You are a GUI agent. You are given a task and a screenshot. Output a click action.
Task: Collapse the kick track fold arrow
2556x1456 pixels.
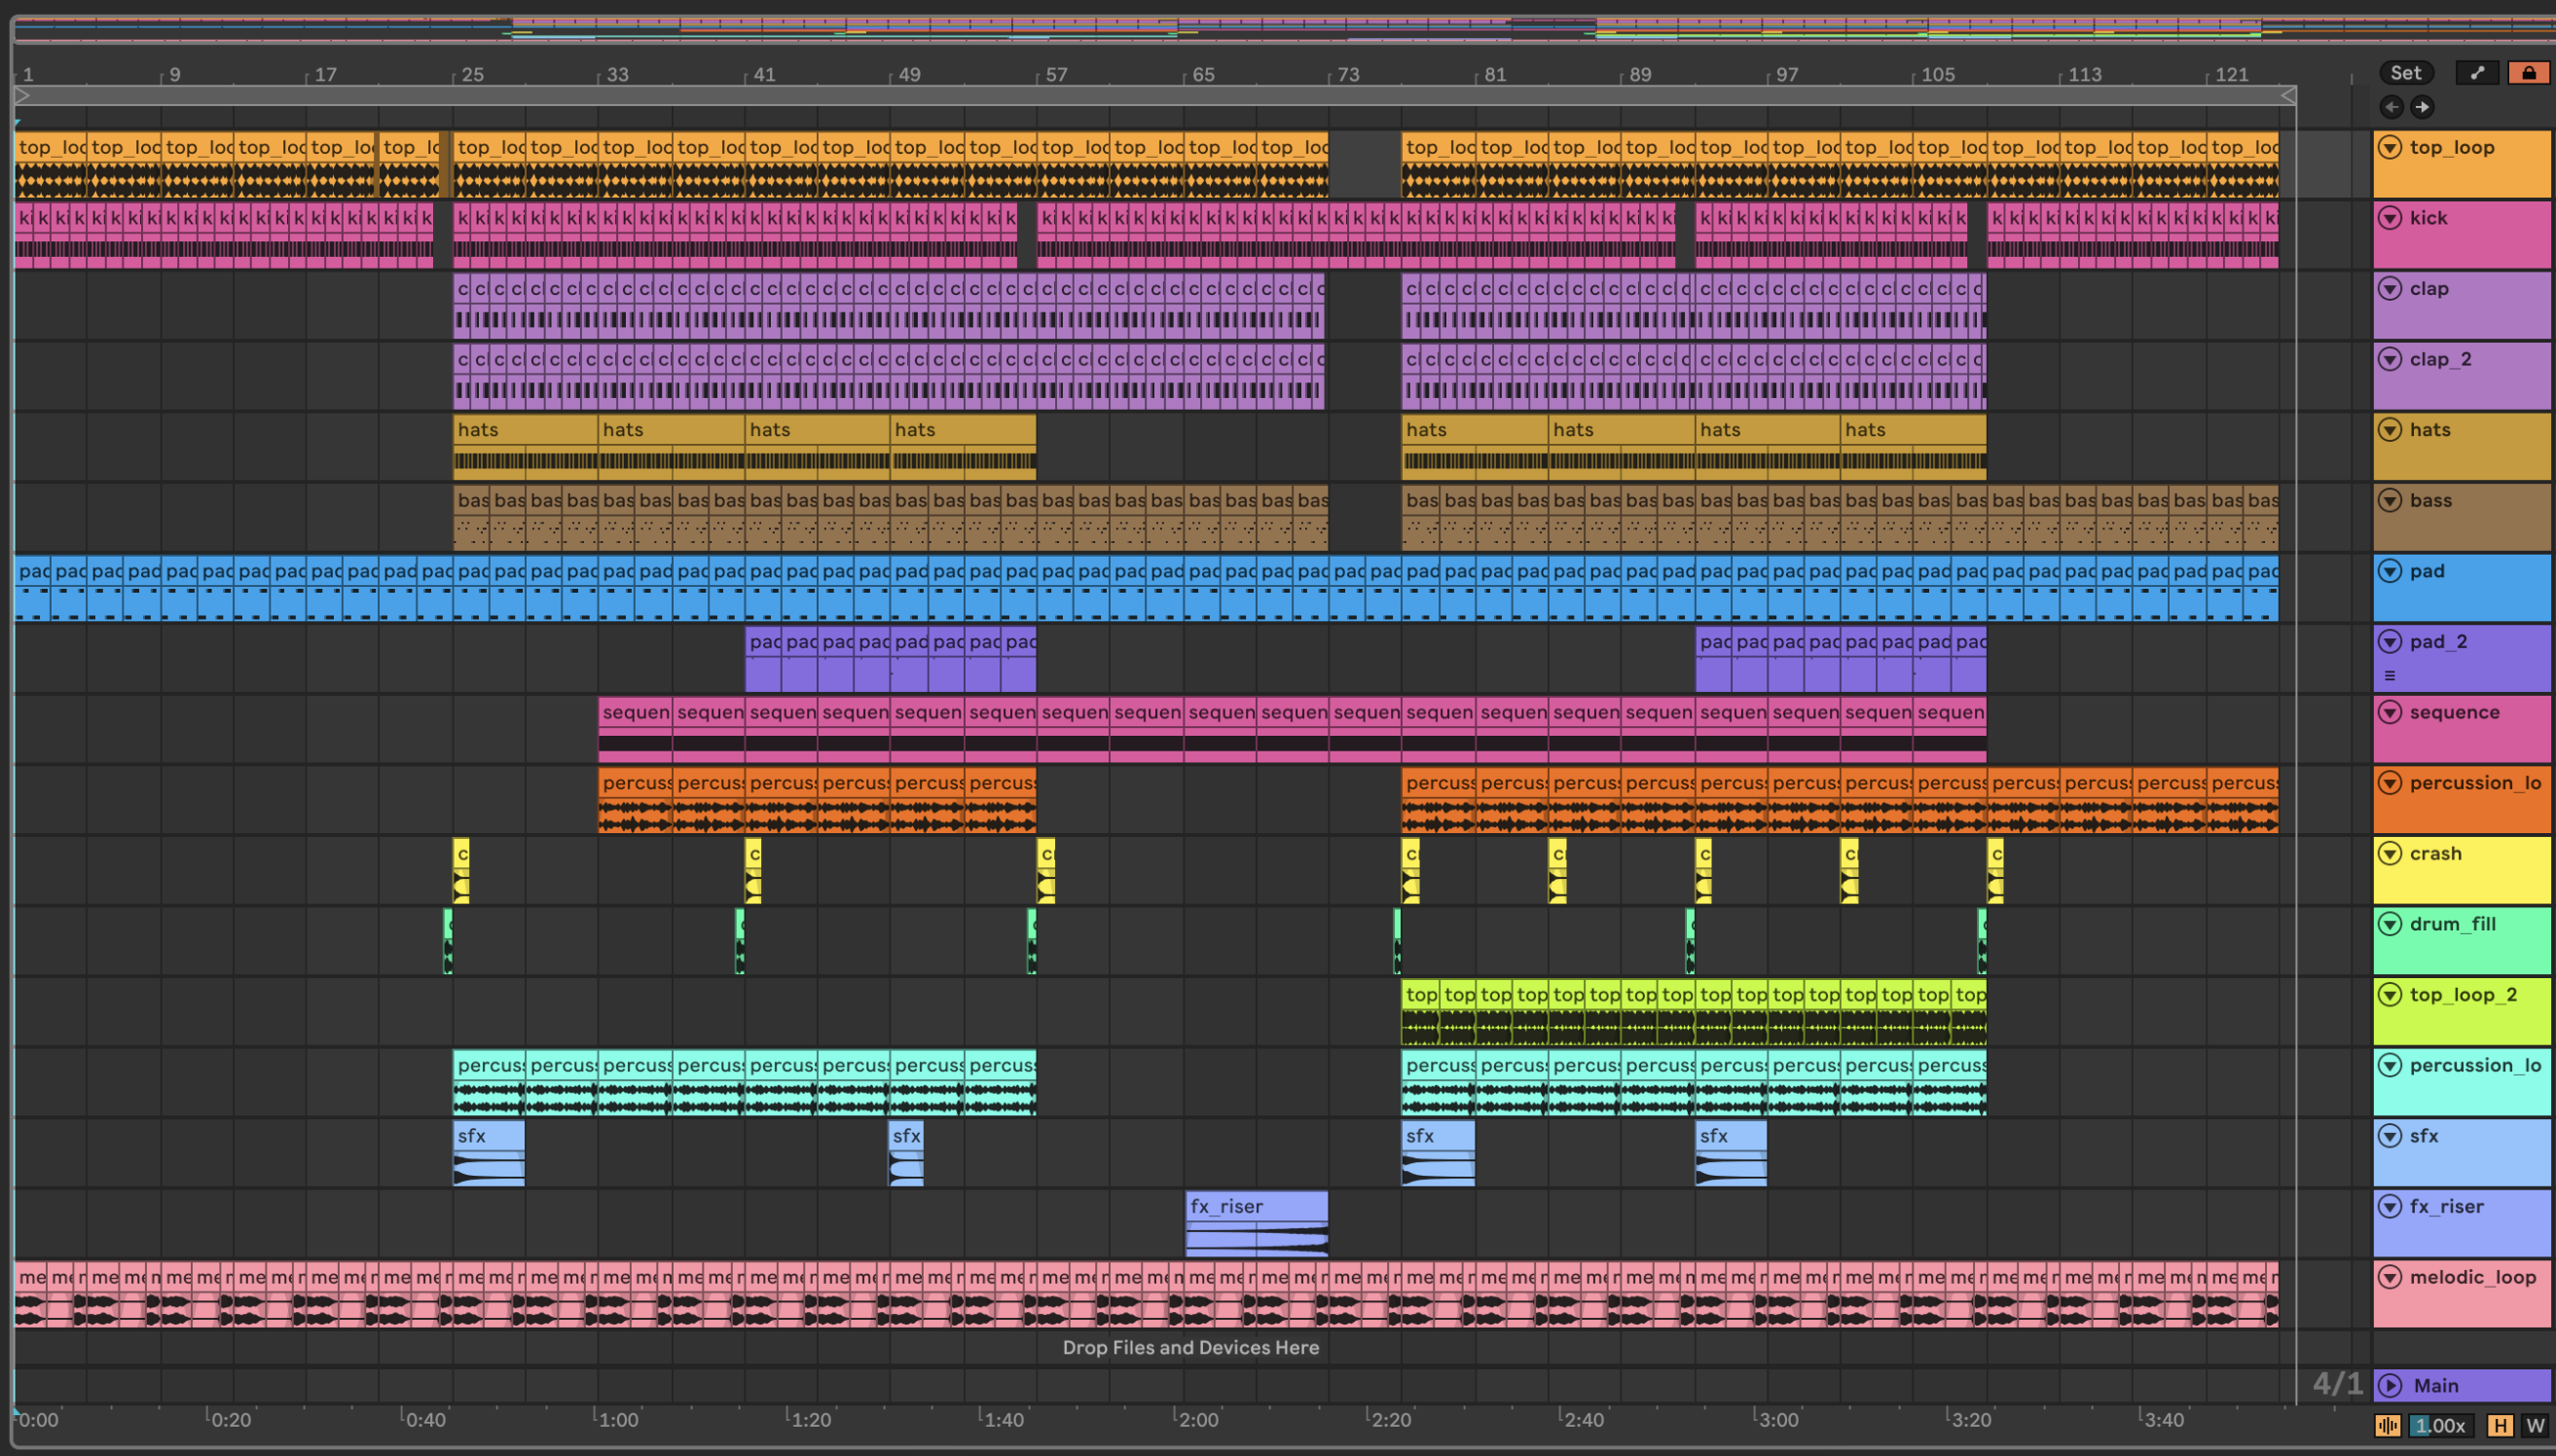[2390, 218]
